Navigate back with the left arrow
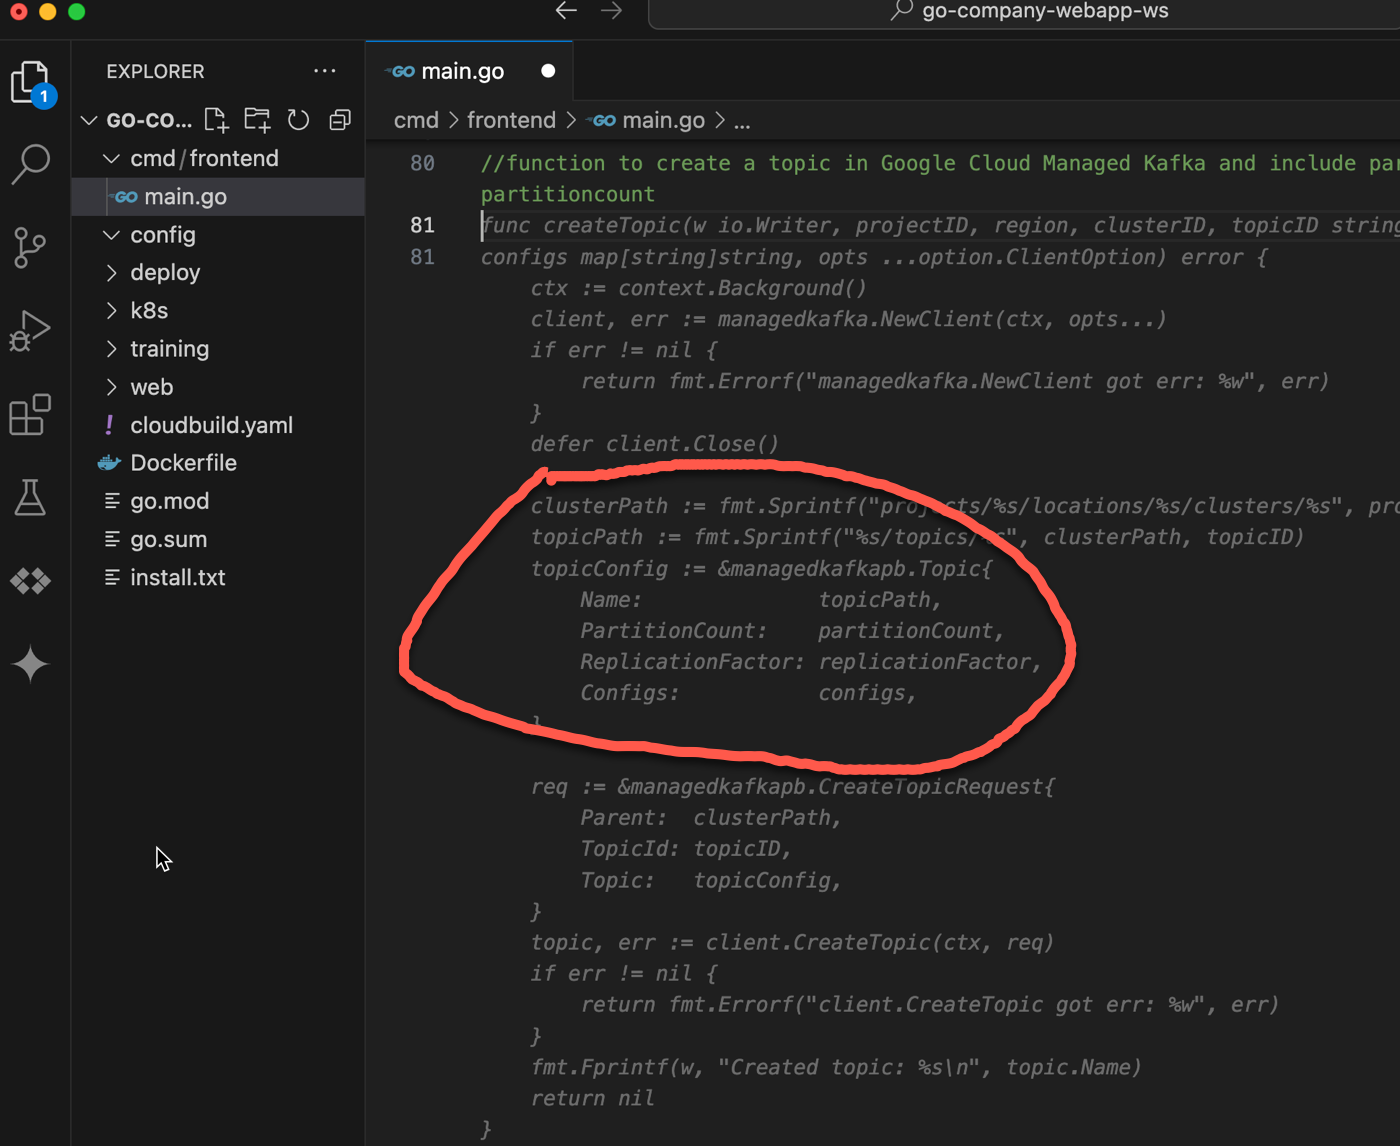This screenshot has width=1400, height=1146. point(566,11)
